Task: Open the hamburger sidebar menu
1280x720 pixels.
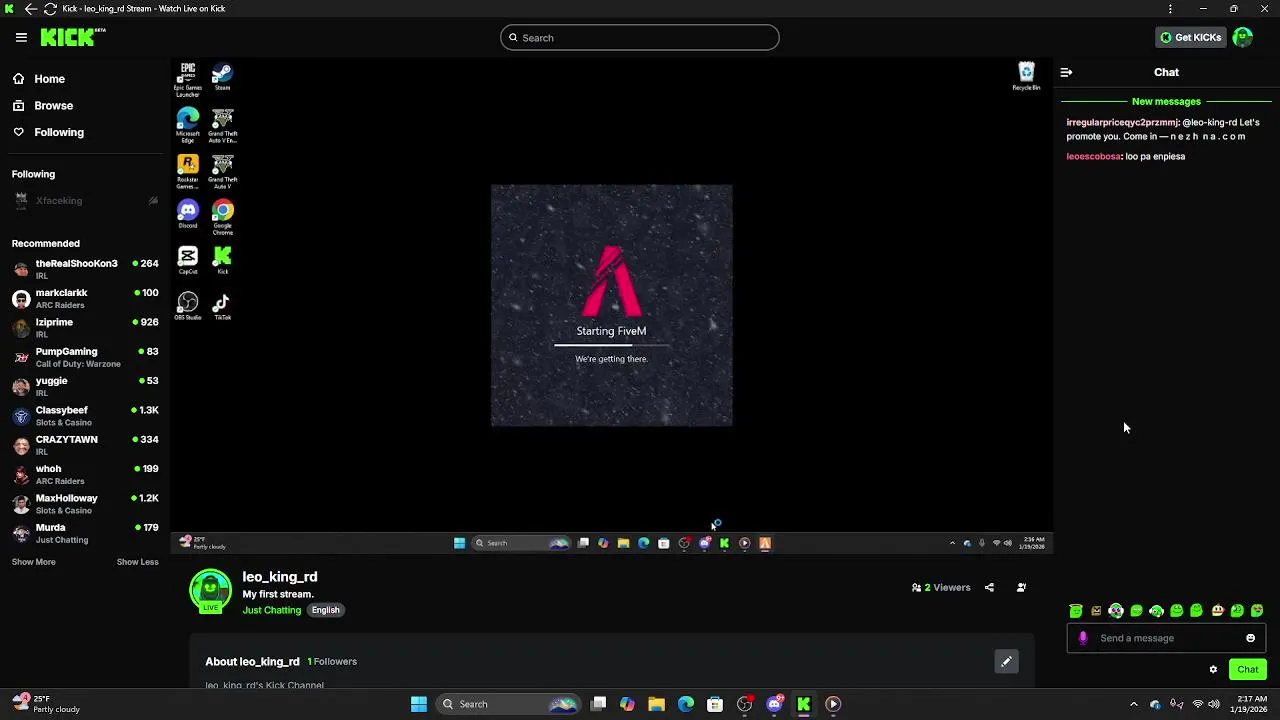Action: pyautogui.click(x=21, y=37)
